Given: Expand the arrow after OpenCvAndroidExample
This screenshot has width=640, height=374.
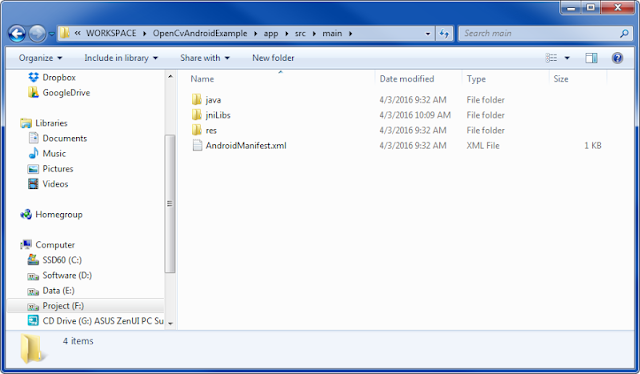Looking at the screenshot, I should pyautogui.click(x=256, y=33).
